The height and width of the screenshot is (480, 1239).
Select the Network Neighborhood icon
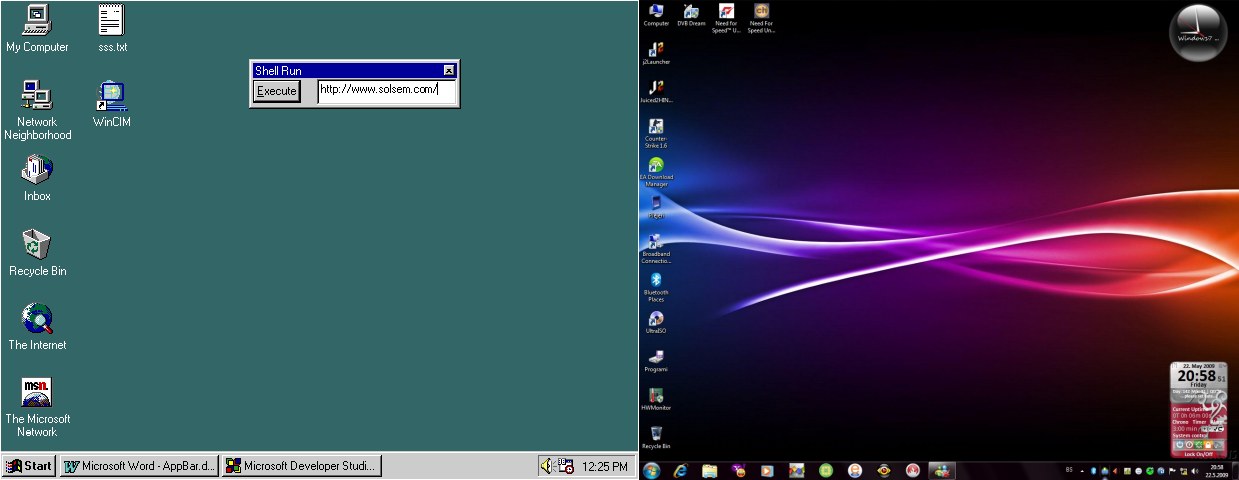37,110
